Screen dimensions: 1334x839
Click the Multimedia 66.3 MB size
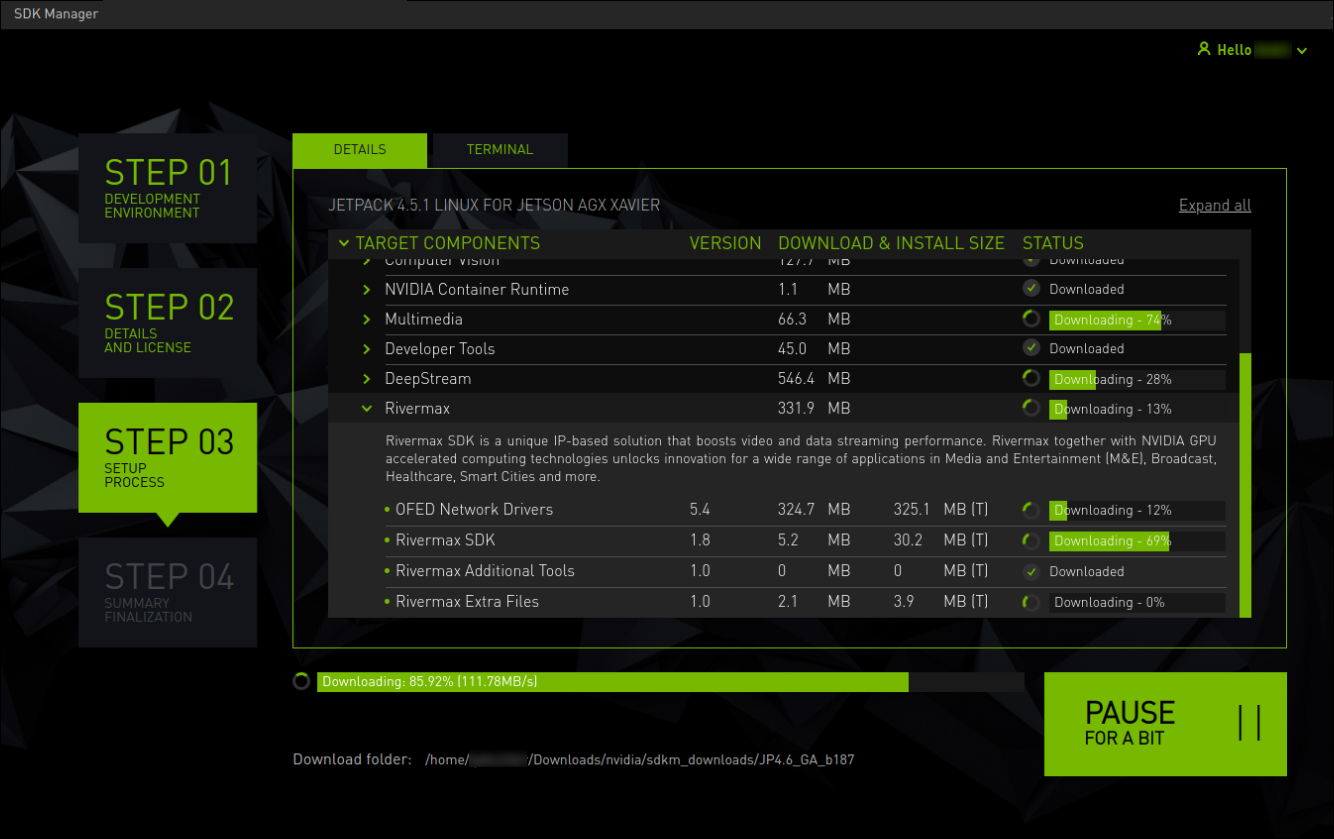pos(814,320)
